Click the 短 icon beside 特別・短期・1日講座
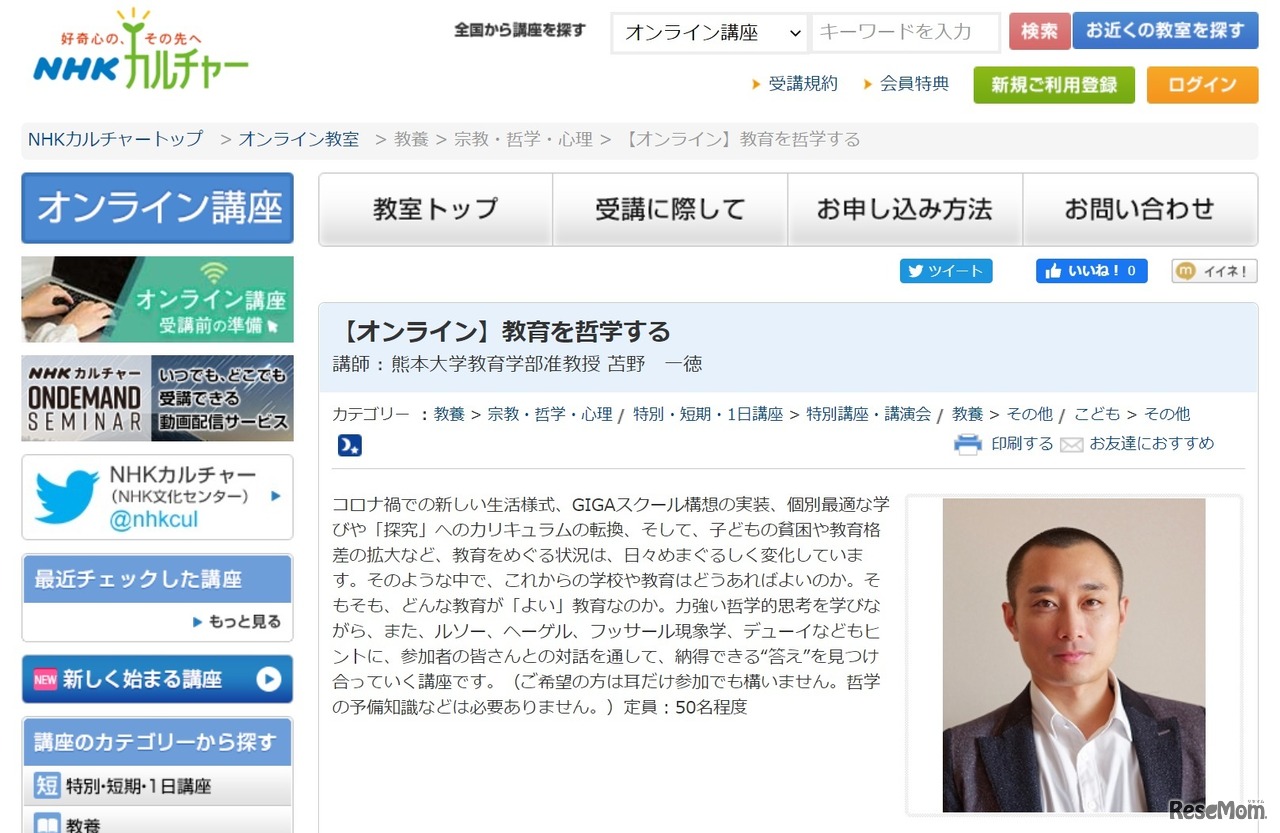The image size is (1280, 833). click(46, 786)
